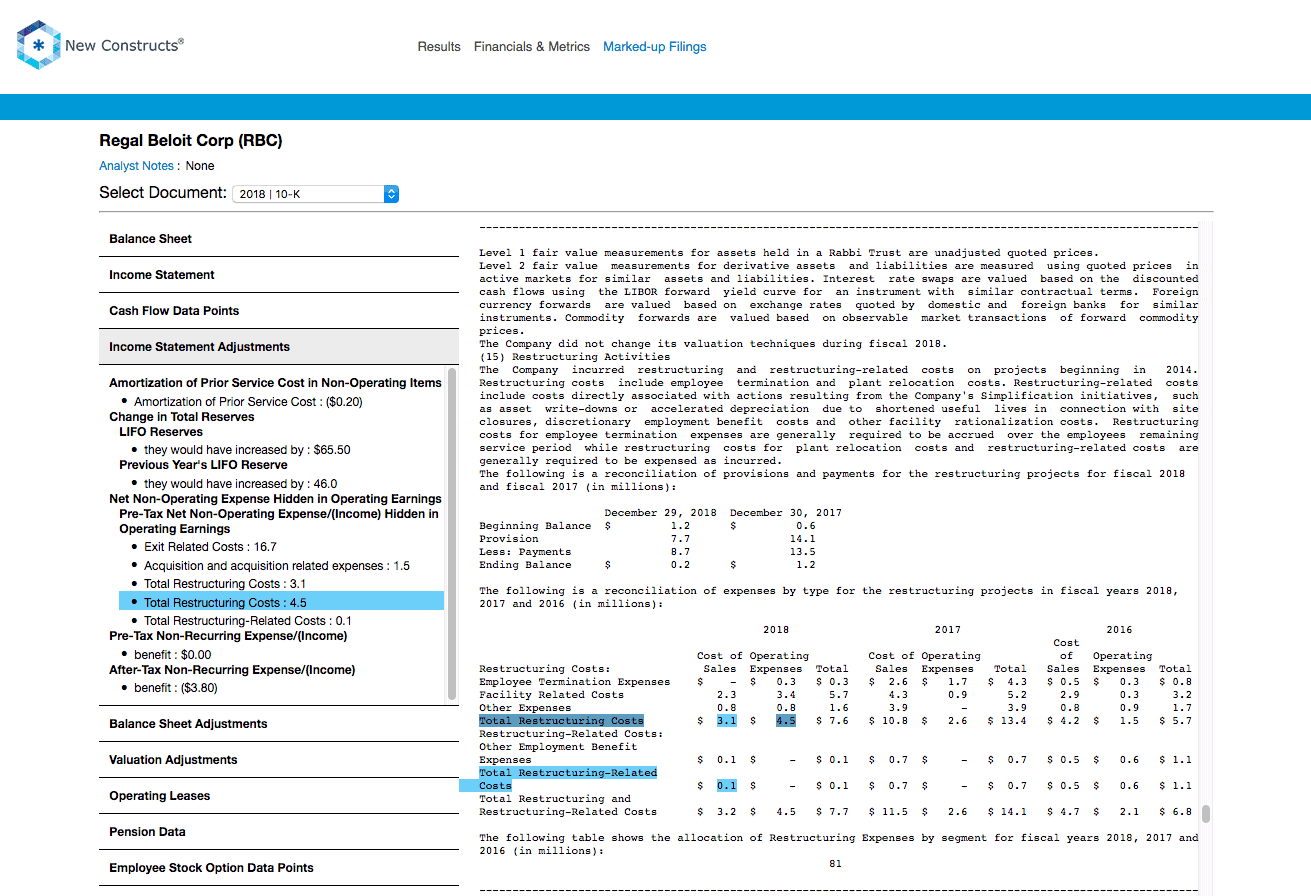The height and width of the screenshot is (896, 1311).
Task: Click the Regal Beloit Corp (RBC) title
Action: coord(191,141)
